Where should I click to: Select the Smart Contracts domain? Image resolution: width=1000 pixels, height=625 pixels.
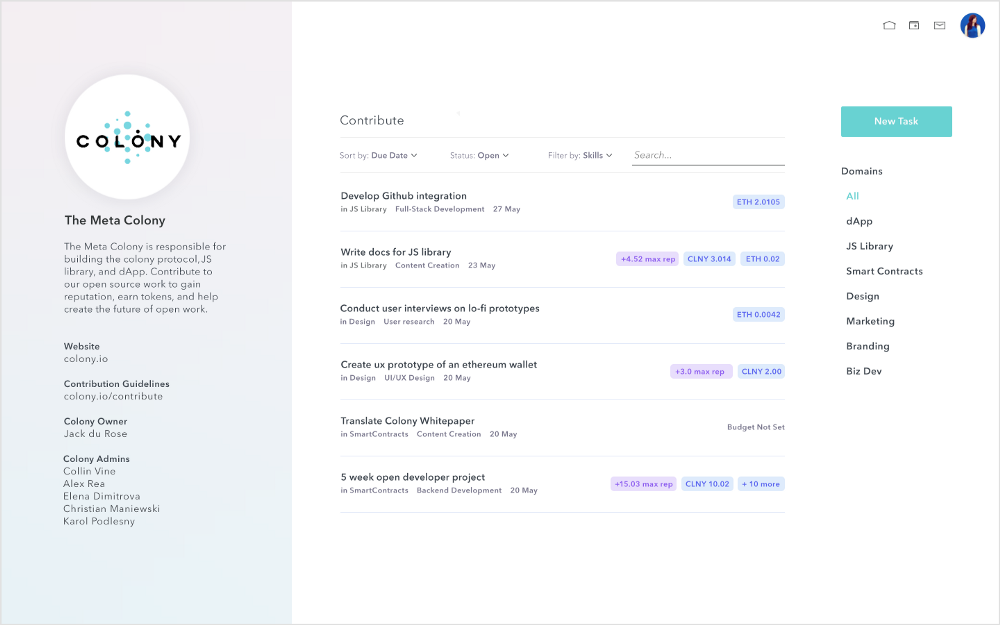coord(884,271)
